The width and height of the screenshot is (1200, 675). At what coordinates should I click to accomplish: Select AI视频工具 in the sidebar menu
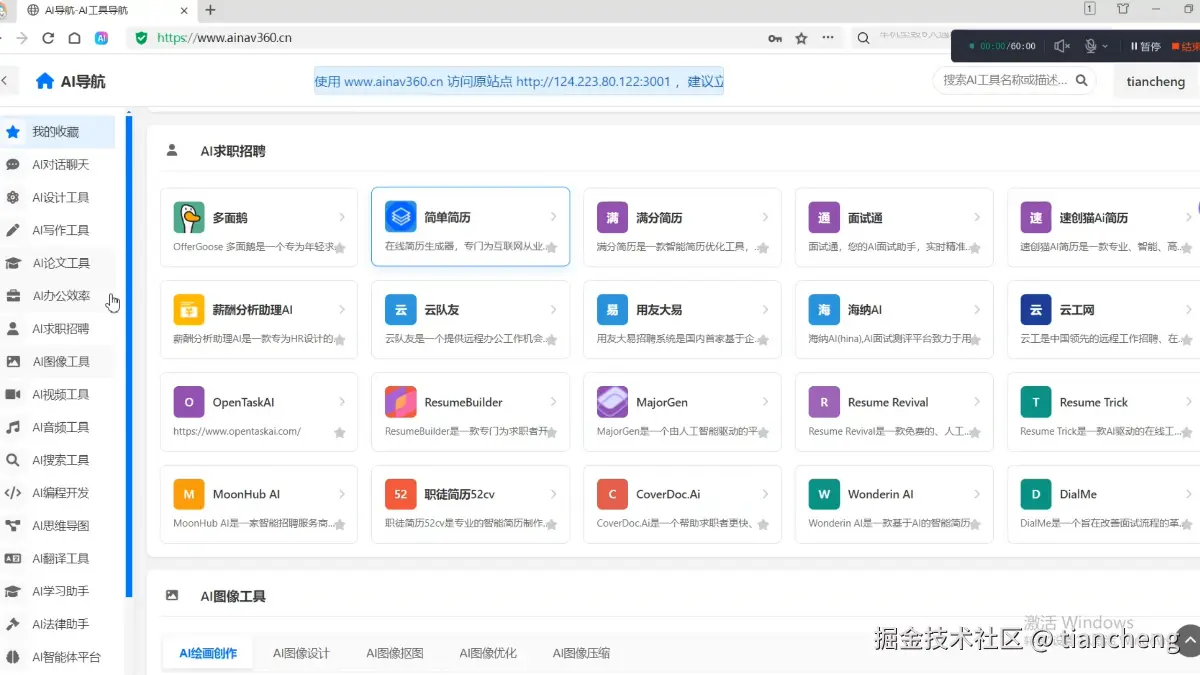55,394
